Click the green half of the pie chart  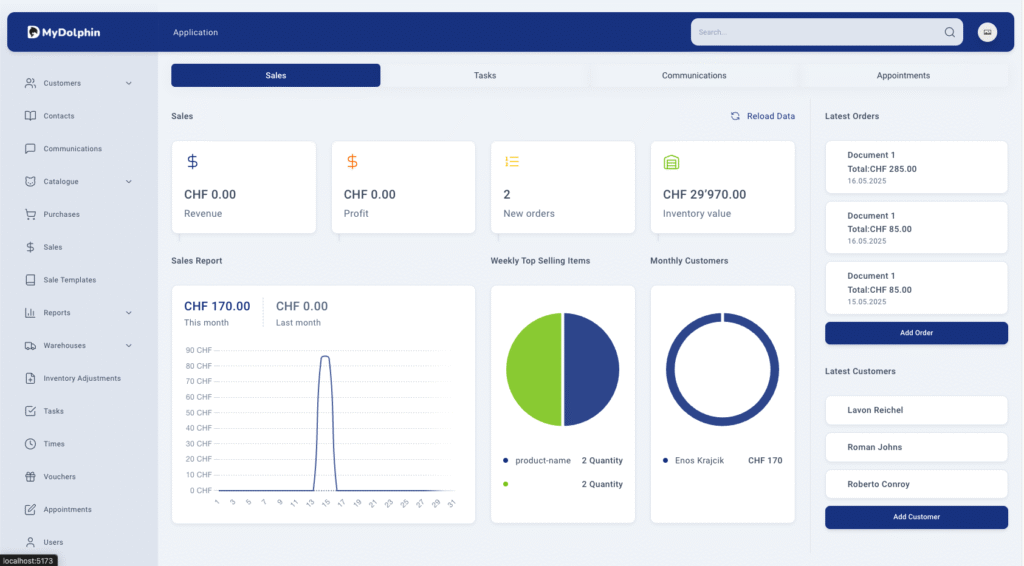point(534,370)
